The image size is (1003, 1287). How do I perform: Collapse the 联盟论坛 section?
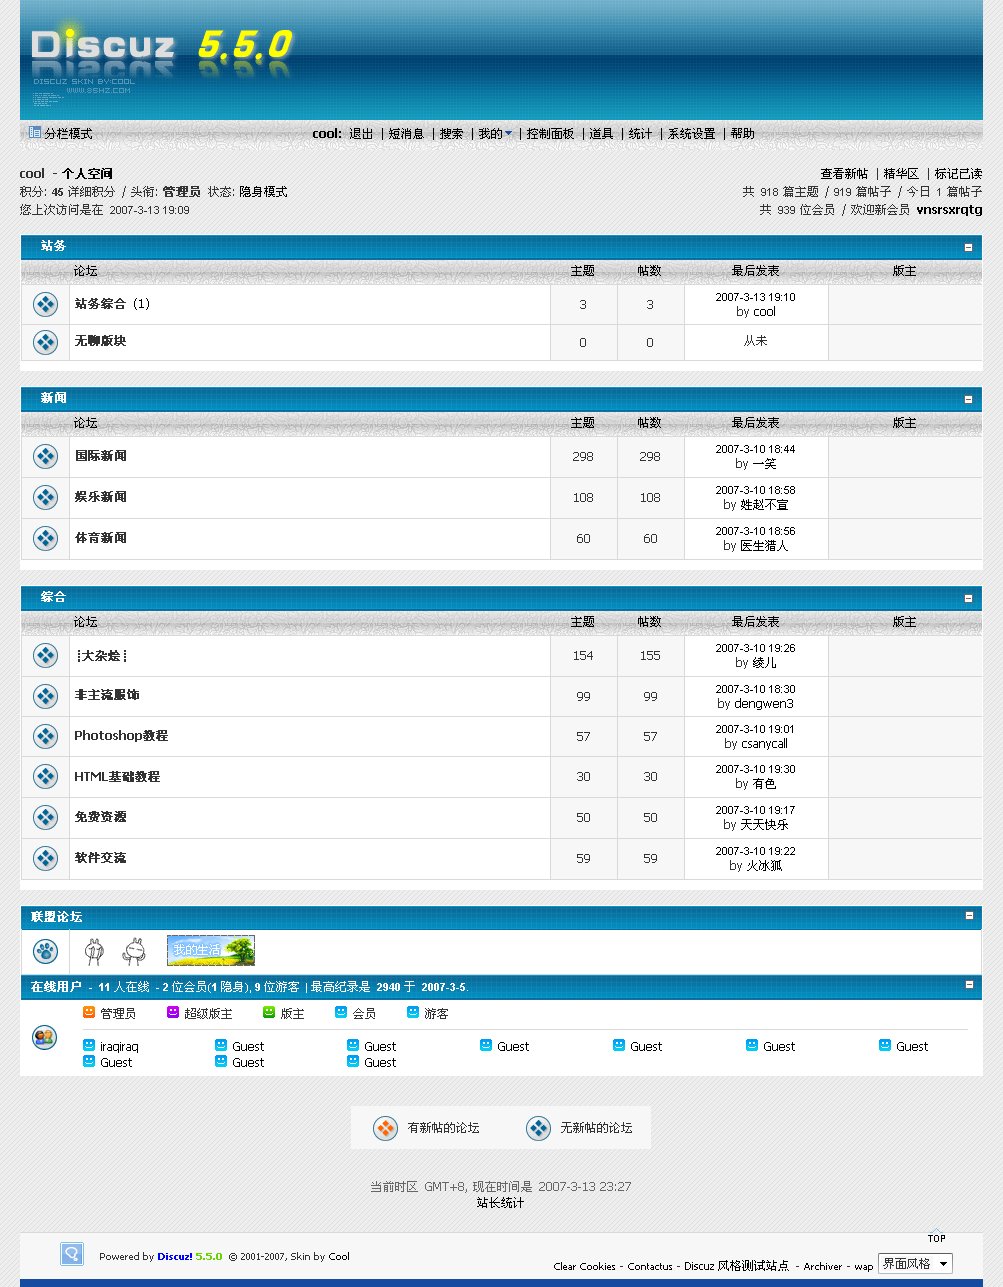click(x=968, y=916)
